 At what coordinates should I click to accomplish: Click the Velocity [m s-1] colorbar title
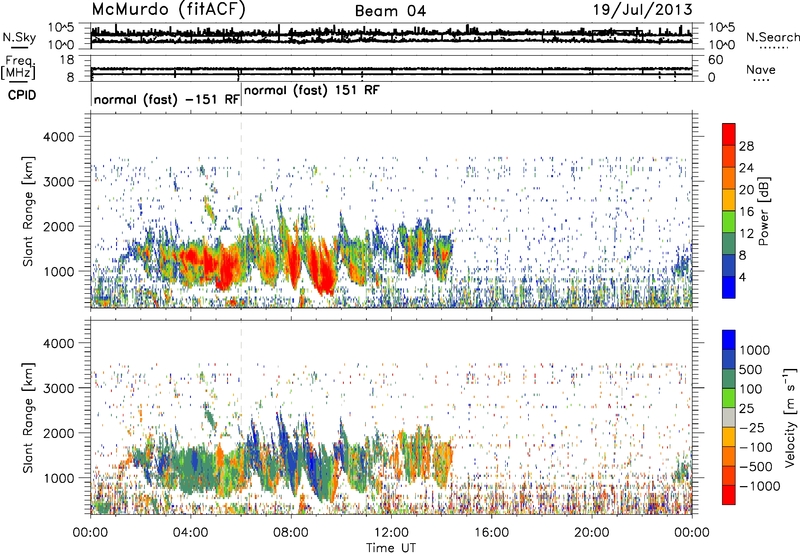tap(790, 417)
